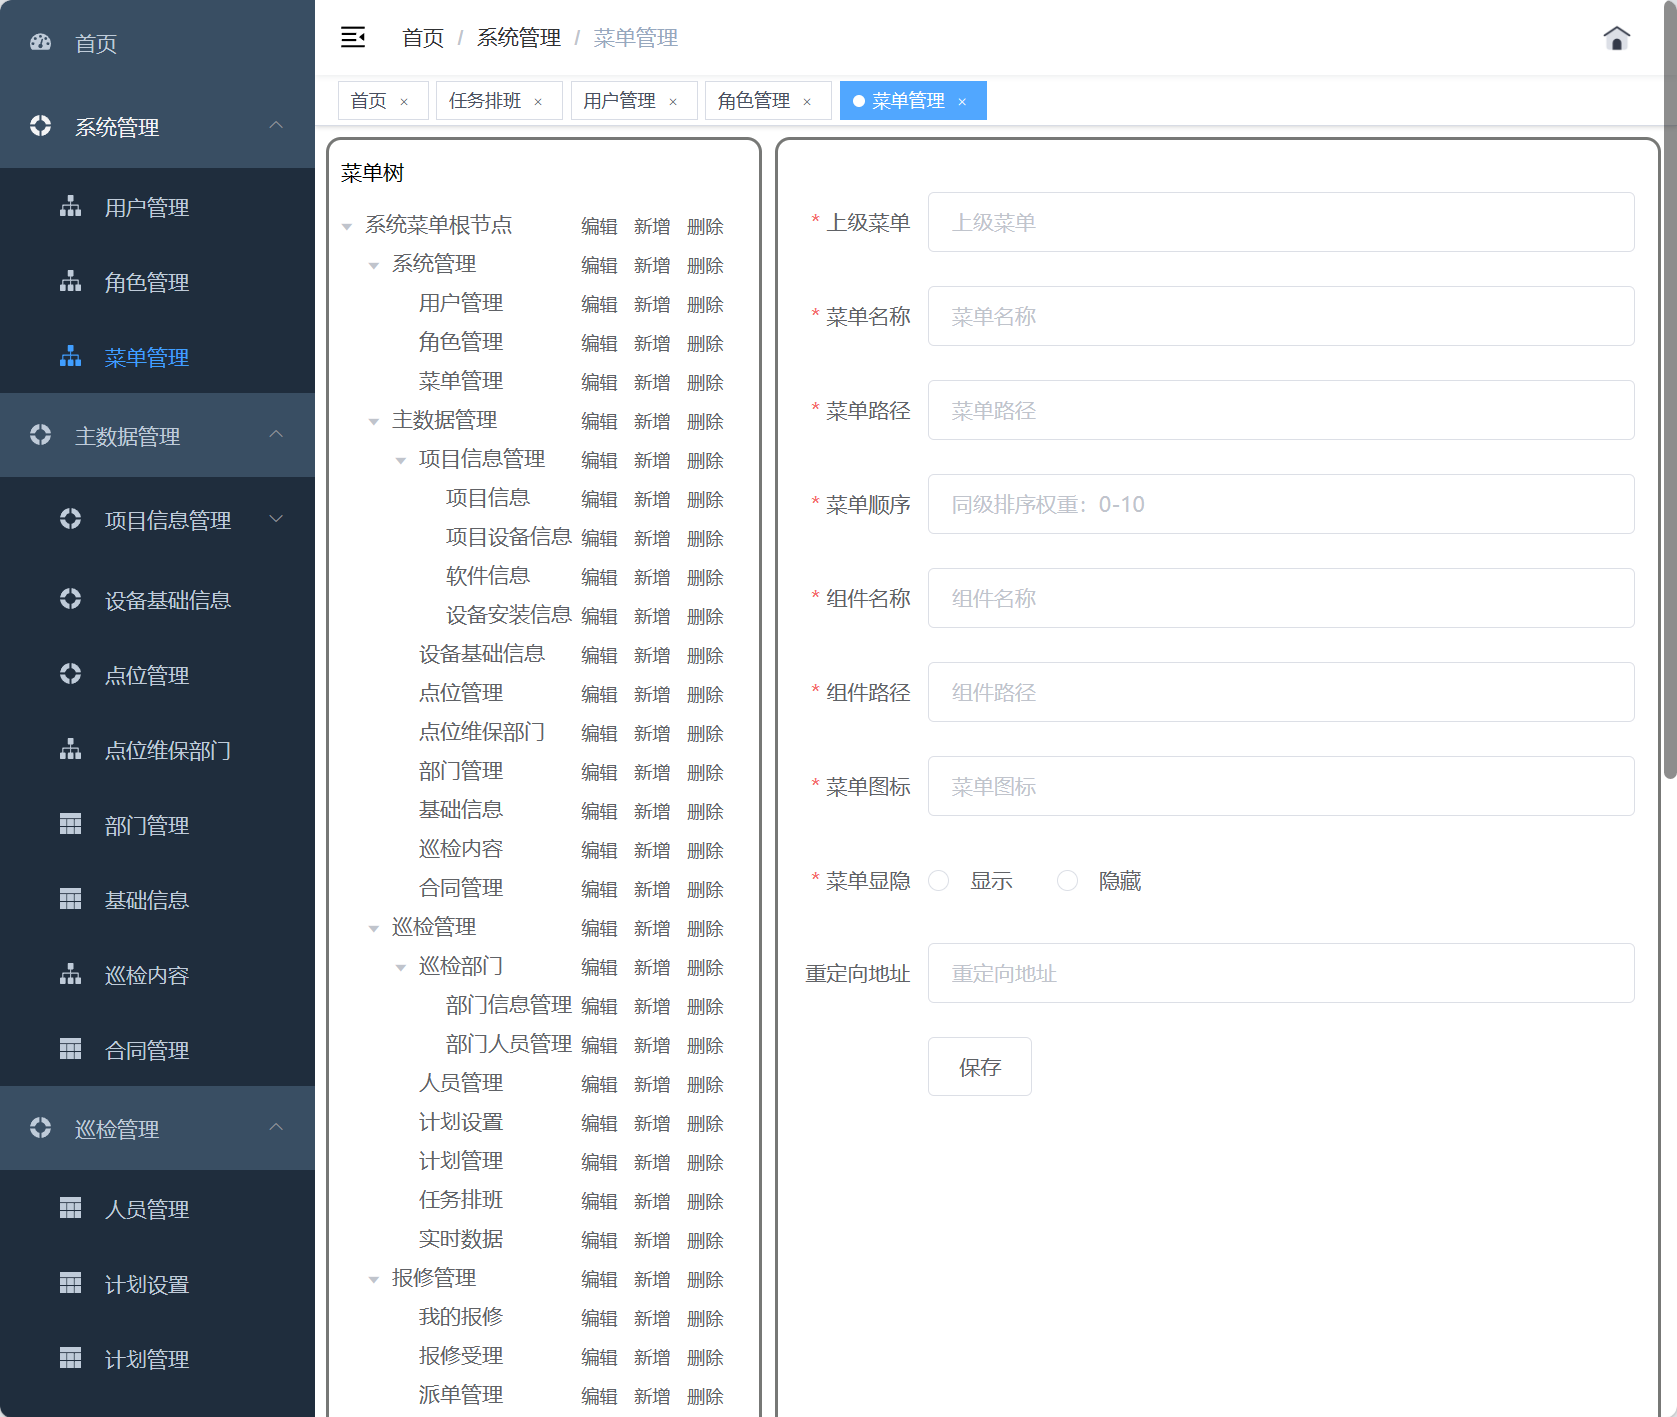Collapse the 巡检管理 sidebar section chevron
The height and width of the screenshot is (1417, 1677).
click(277, 1127)
